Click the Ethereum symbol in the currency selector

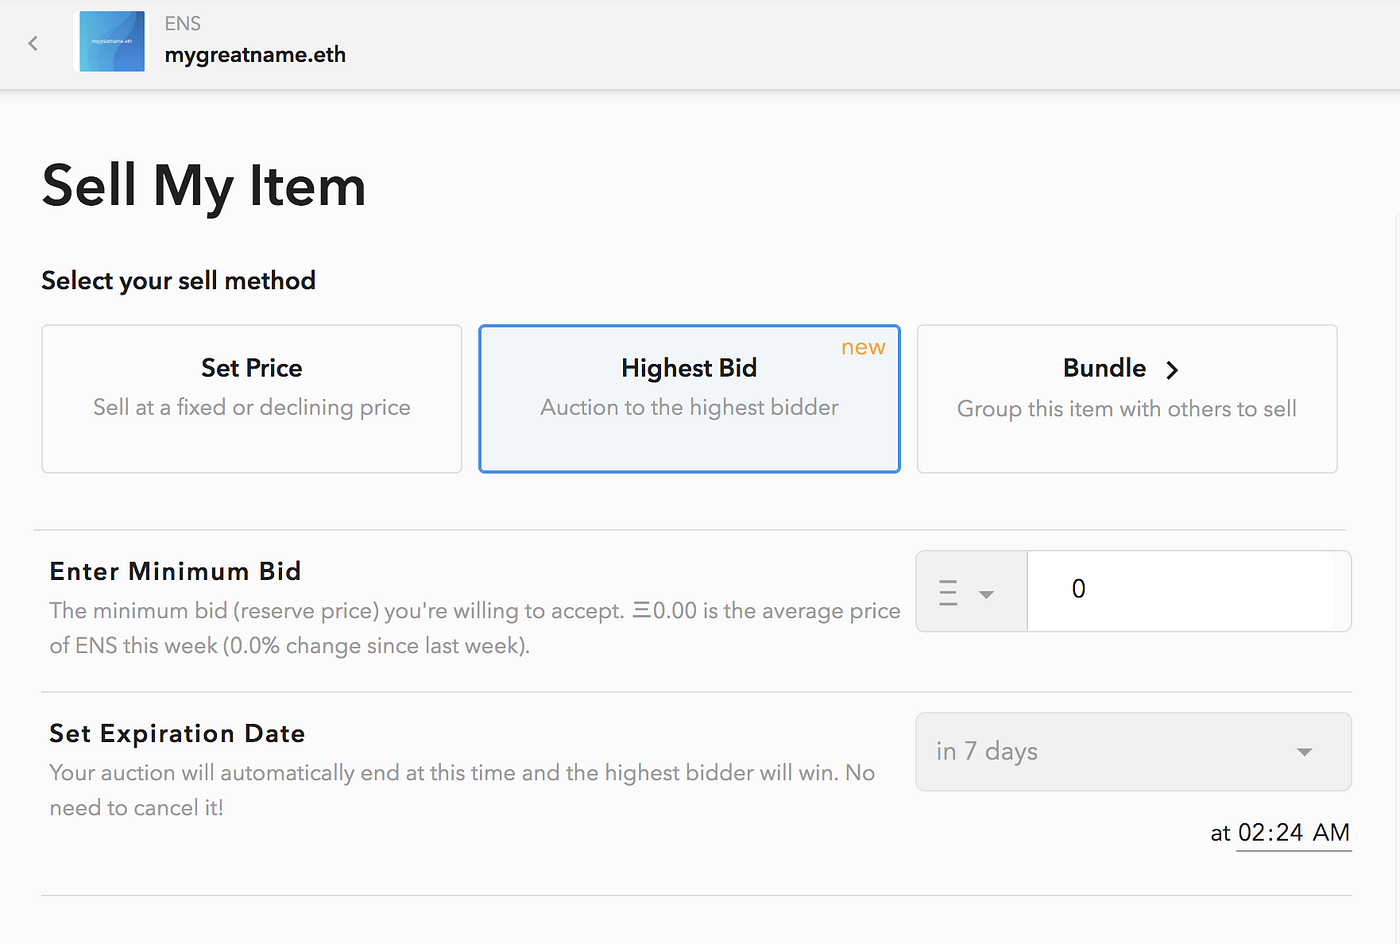pos(948,593)
